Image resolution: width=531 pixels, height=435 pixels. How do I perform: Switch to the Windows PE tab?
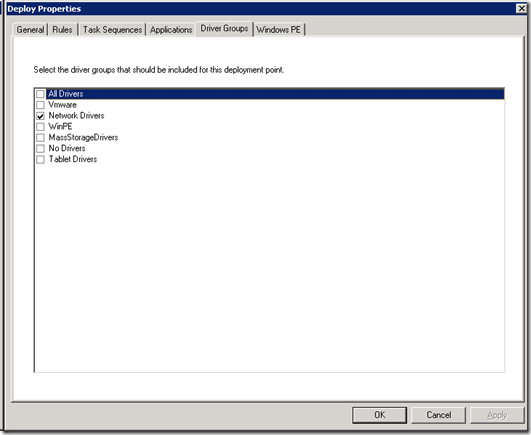(x=279, y=30)
